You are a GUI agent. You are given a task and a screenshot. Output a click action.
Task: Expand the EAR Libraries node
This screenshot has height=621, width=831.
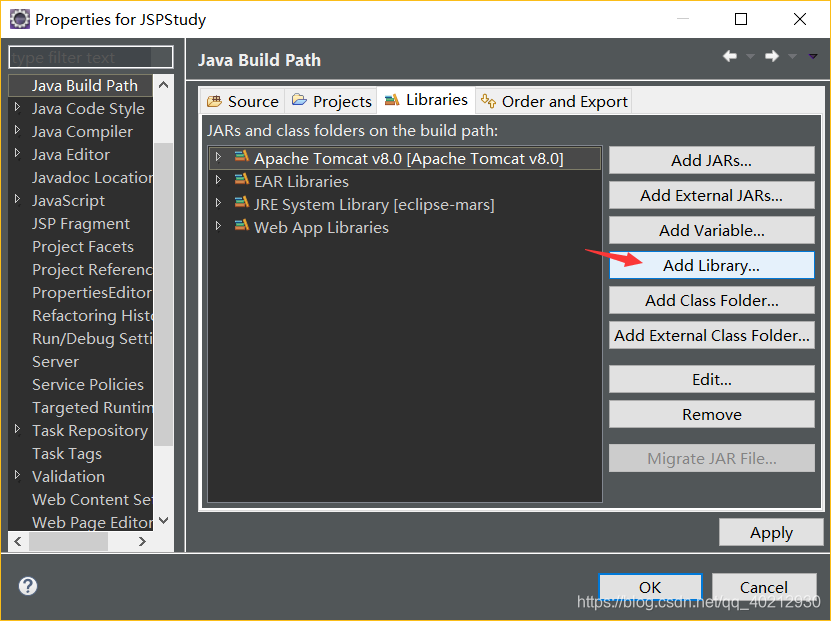[218, 180]
